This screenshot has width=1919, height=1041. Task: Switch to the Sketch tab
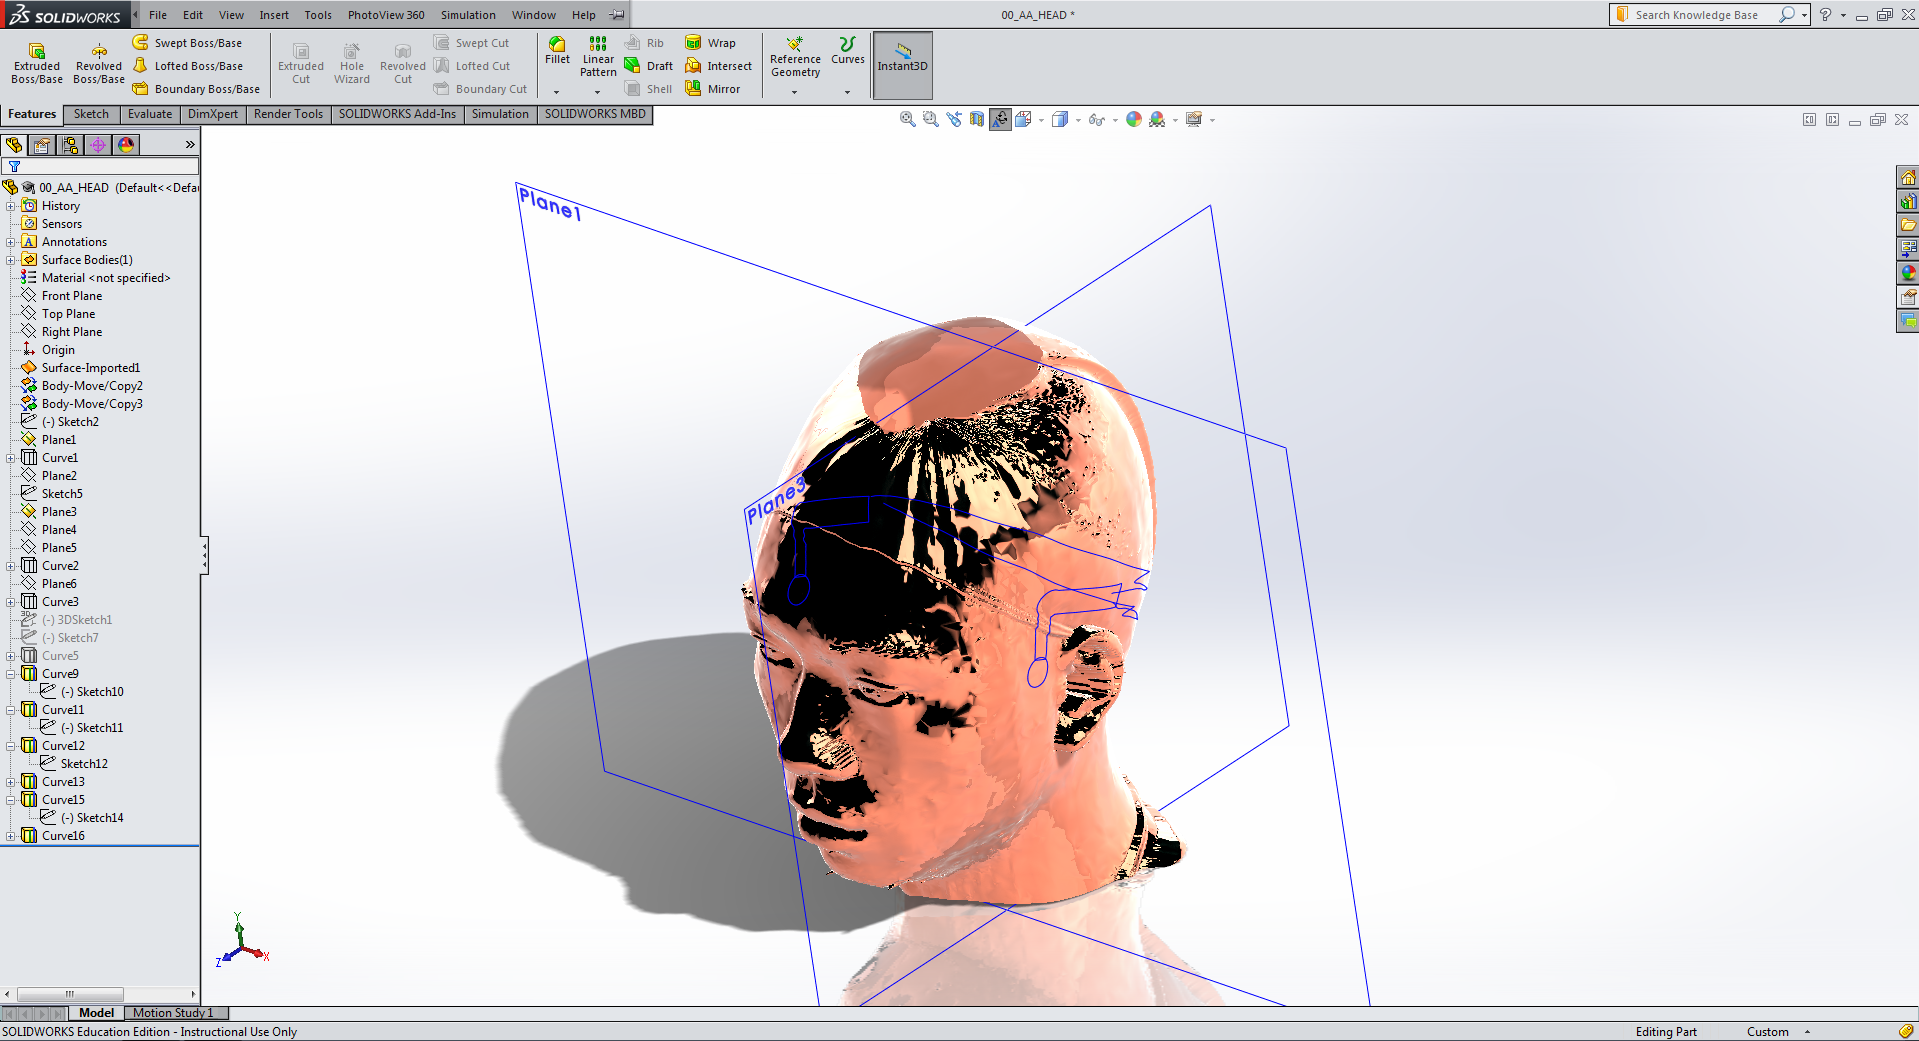(91, 114)
